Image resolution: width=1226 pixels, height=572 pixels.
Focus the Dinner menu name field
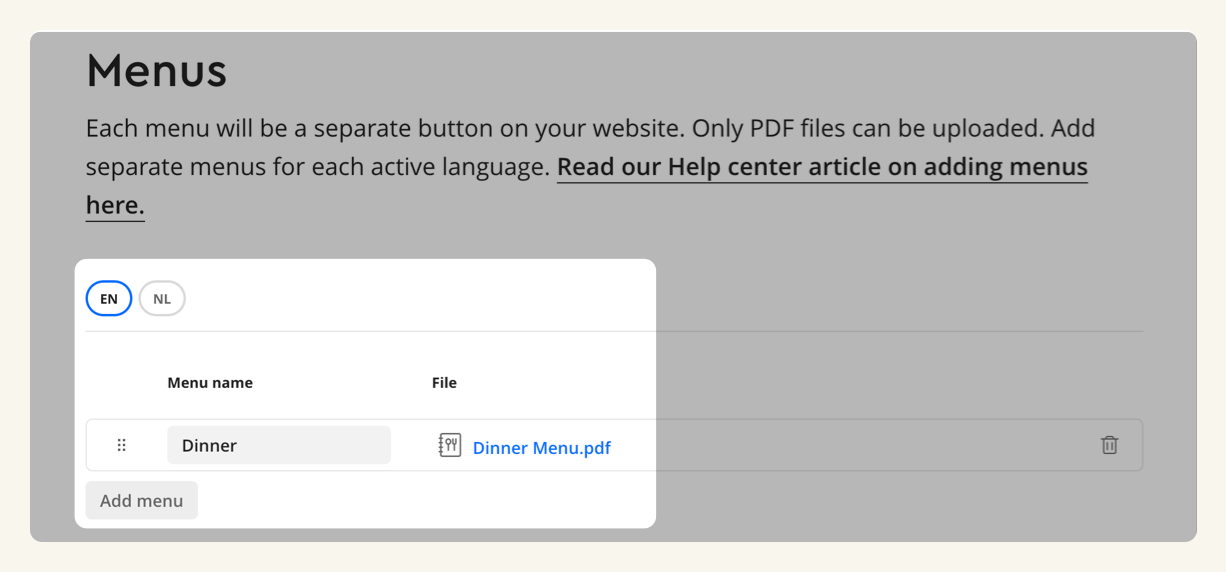(x=279, y=445)
